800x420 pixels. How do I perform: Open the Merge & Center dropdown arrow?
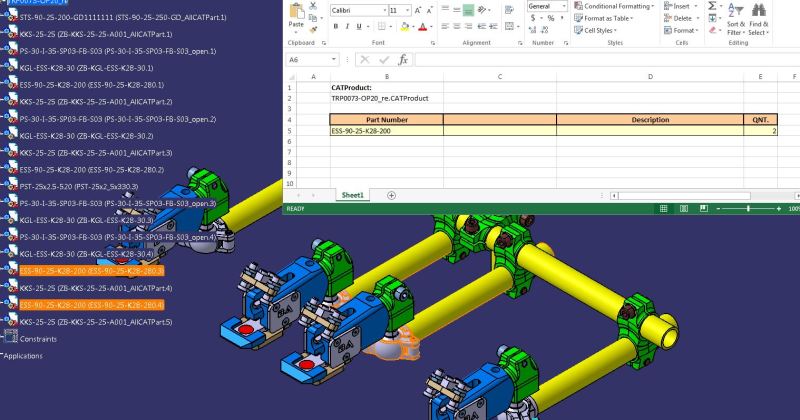pos(518,26)
